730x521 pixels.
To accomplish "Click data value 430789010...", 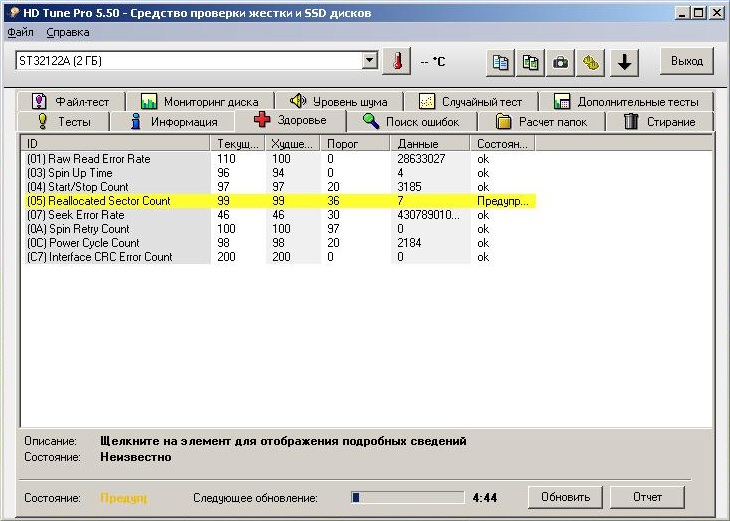I will click(x=428, y=215).
